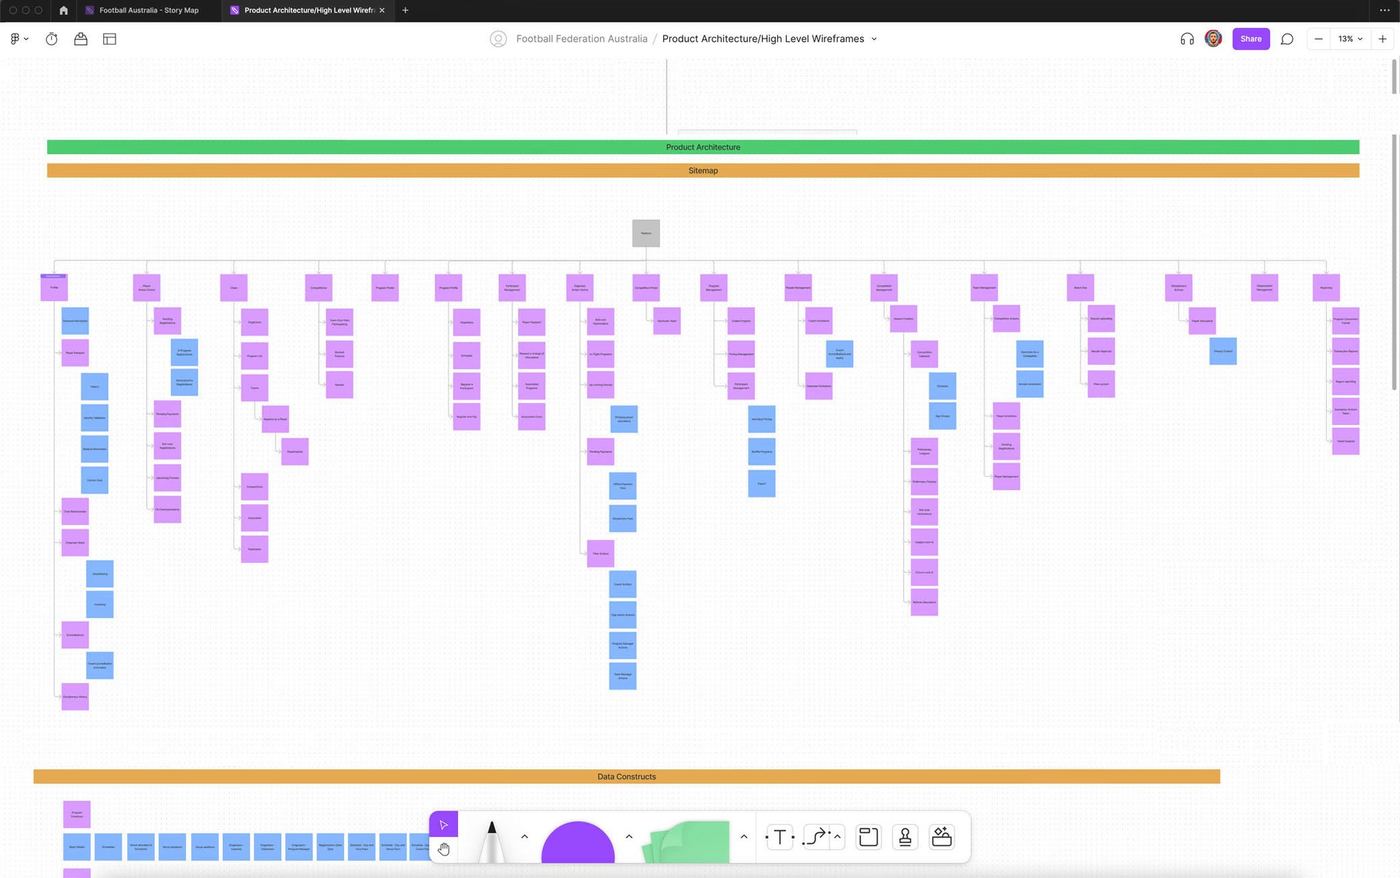Viewport: 1400px width, 878px height.
Task: Zoom in with the plus button
Action: click(x=1383, y=39)
